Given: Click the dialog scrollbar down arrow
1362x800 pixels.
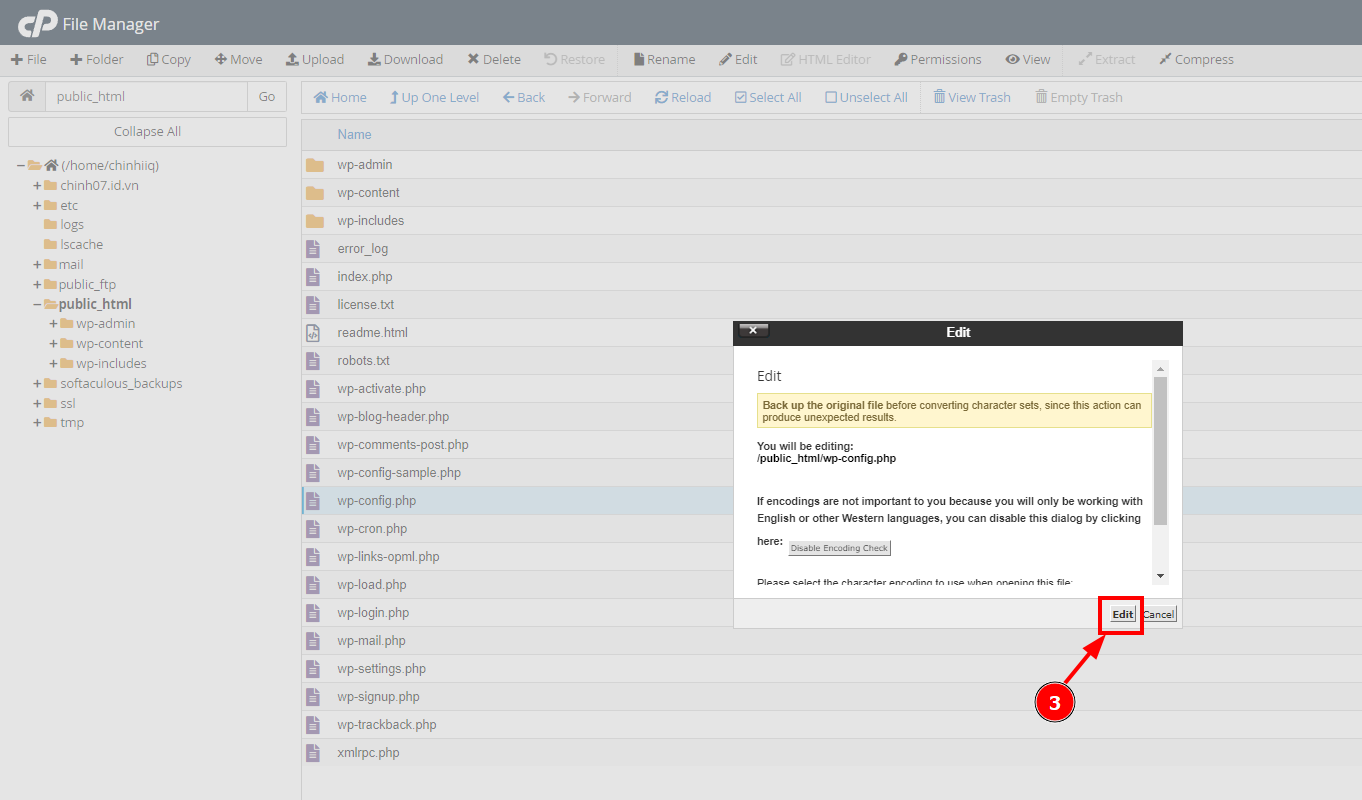Looking at the screenshot, I should click(1160, 576).
